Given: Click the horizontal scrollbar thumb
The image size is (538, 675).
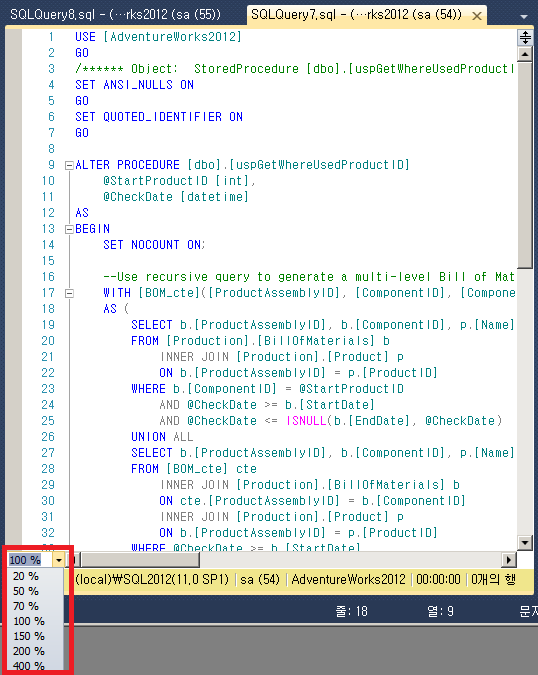Looking at the screenshot, I should click(x=140, y=560).
